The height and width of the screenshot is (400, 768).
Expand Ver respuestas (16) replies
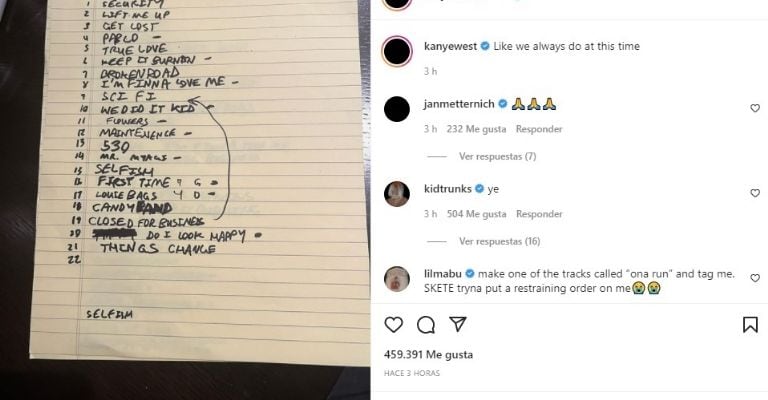pyautogui.click(x=500, y=241)
